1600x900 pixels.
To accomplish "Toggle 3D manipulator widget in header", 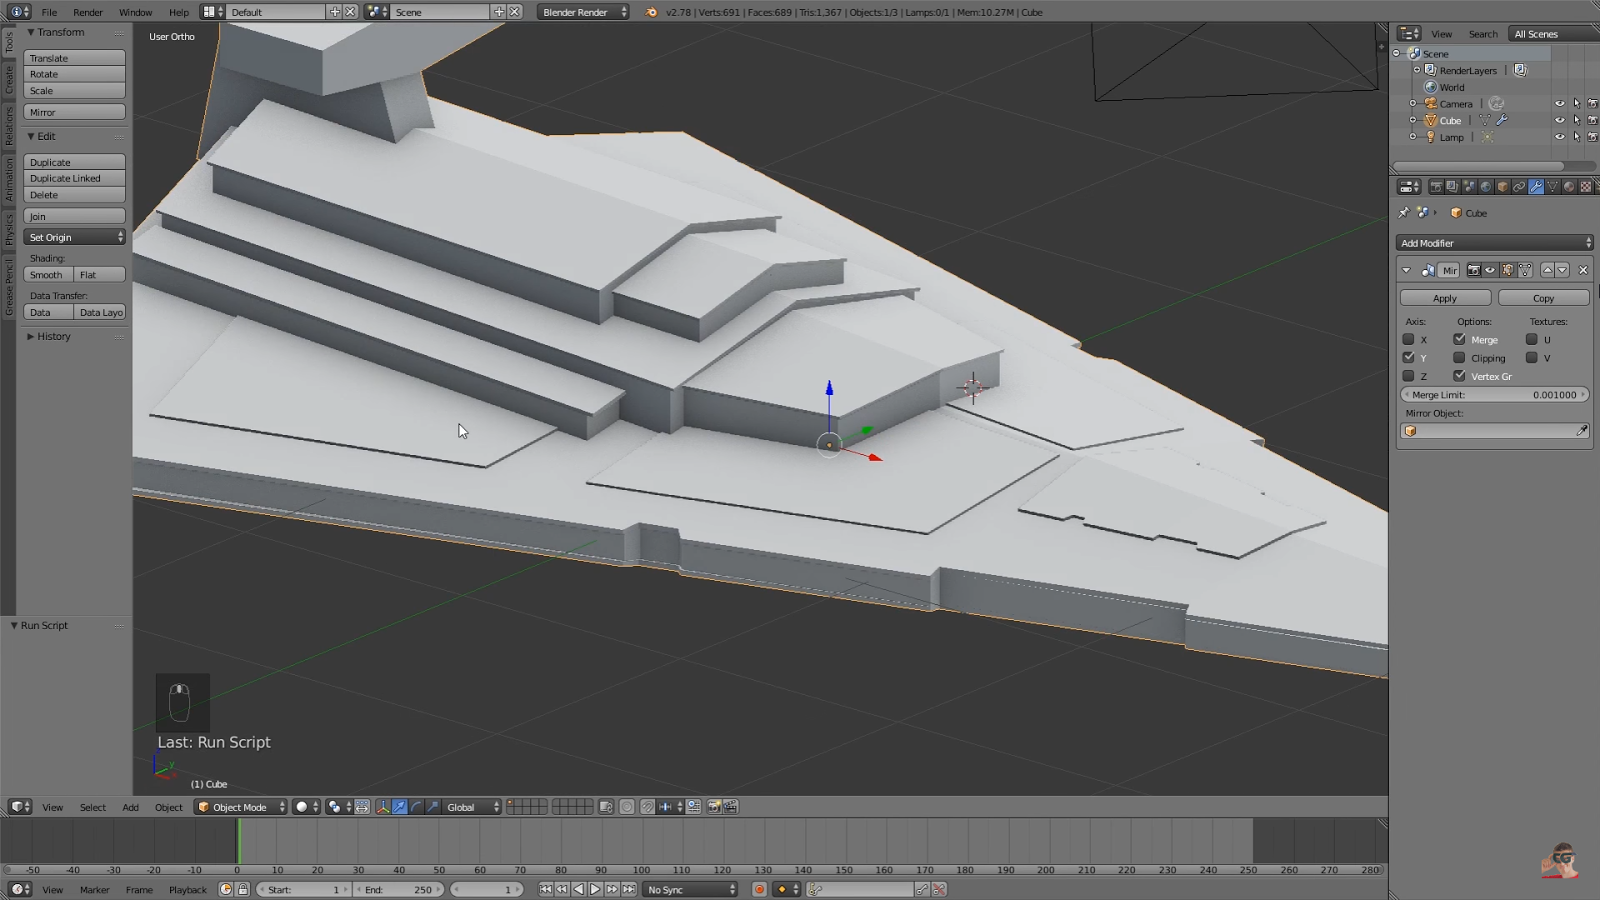I will (x=383, y=807).
